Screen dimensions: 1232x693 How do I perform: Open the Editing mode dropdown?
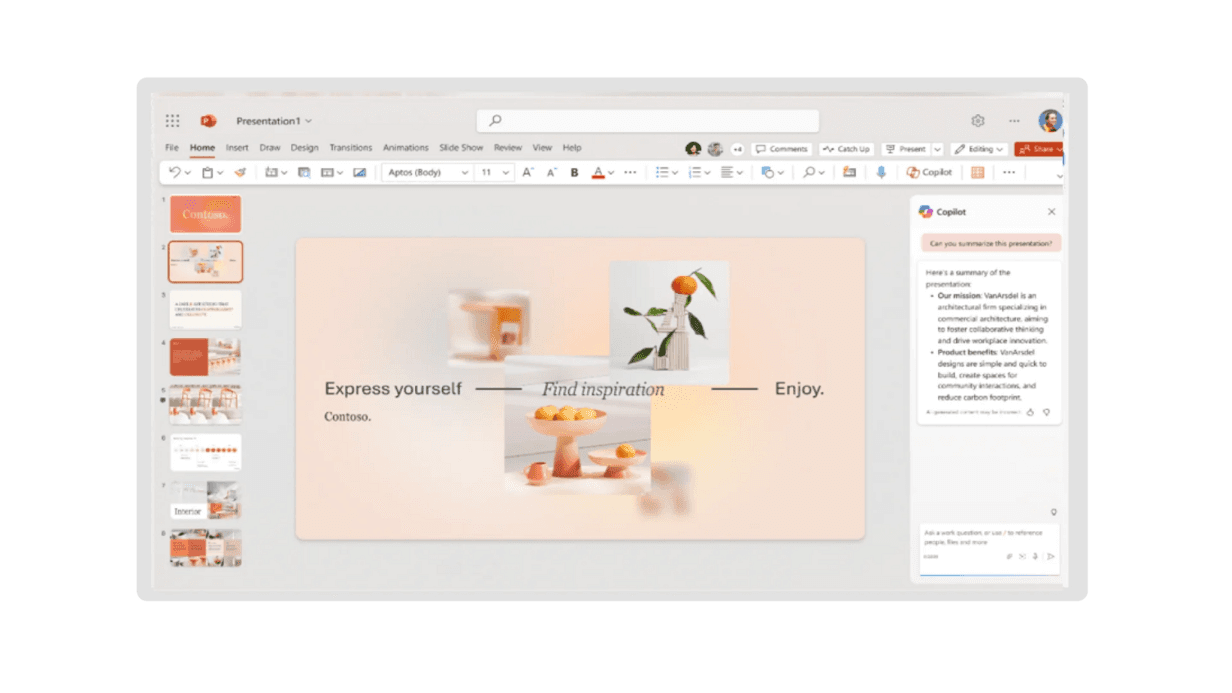979,149
